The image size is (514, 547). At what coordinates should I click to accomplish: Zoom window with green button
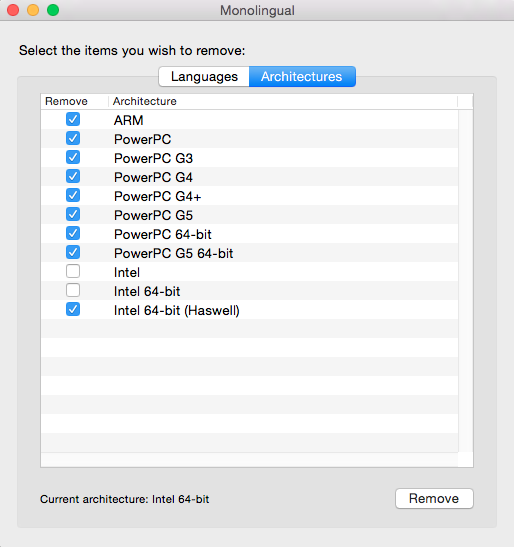click(x=53, y=10)
